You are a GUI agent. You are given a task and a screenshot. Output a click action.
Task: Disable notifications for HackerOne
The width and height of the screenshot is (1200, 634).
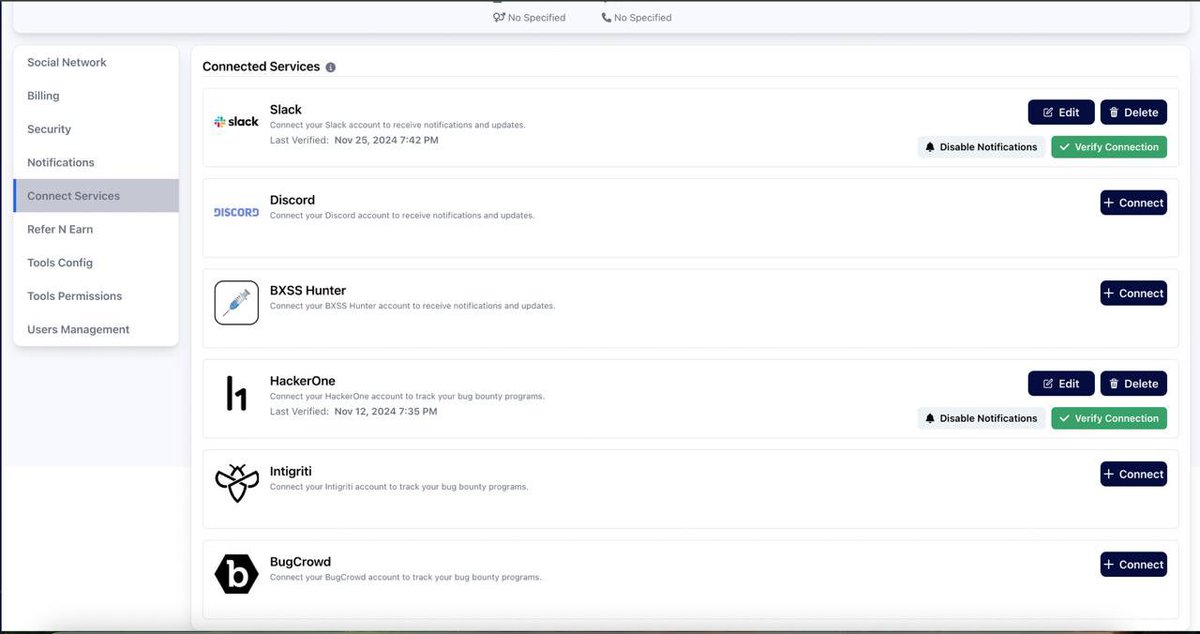981,418
